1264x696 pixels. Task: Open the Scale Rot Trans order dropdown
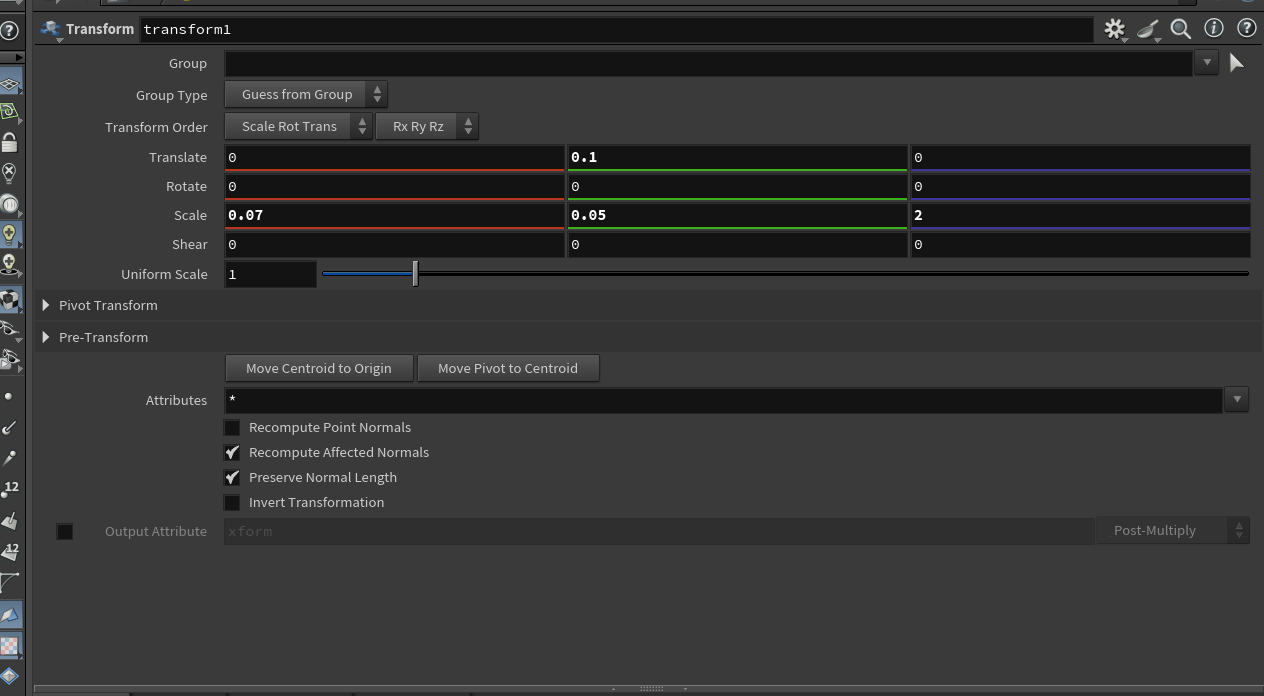click(298, 126)
